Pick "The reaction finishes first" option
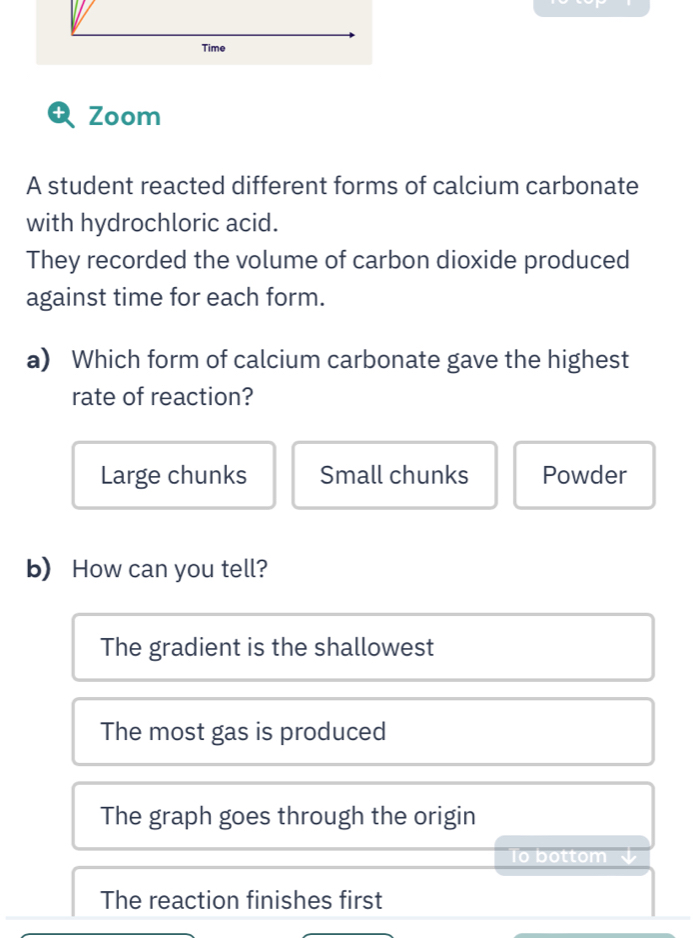 pos(363,898)
